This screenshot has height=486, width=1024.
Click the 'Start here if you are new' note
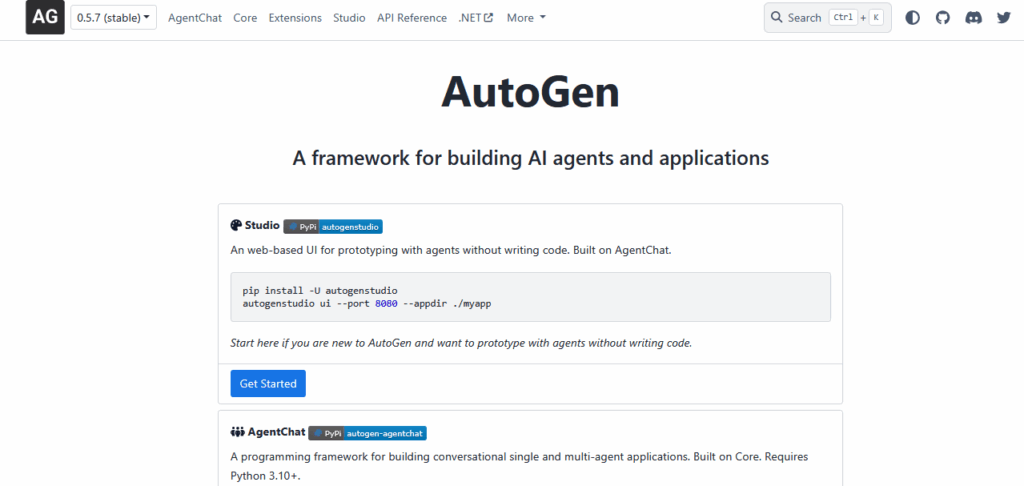coord(461,343)
